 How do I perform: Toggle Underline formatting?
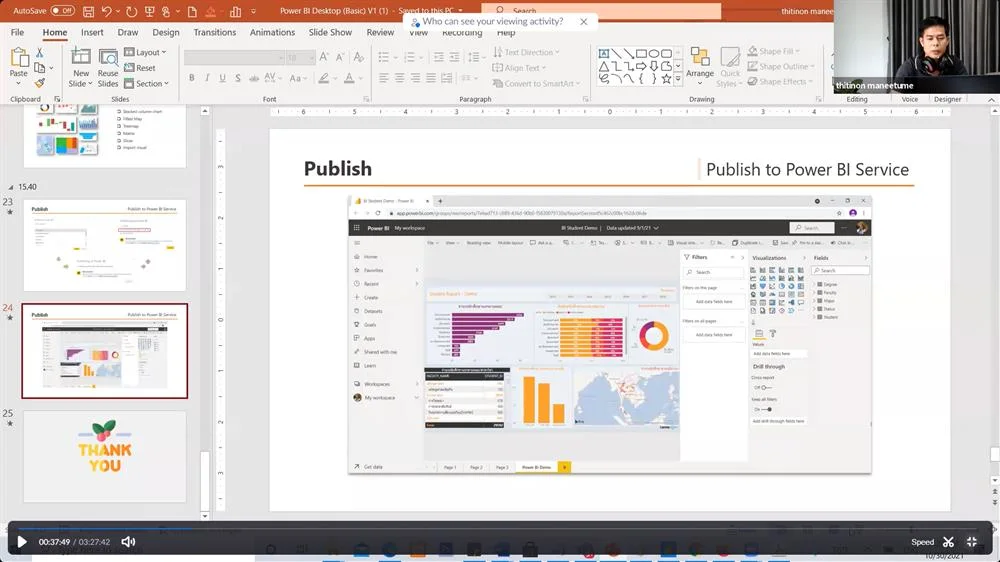tap(222, 78)
